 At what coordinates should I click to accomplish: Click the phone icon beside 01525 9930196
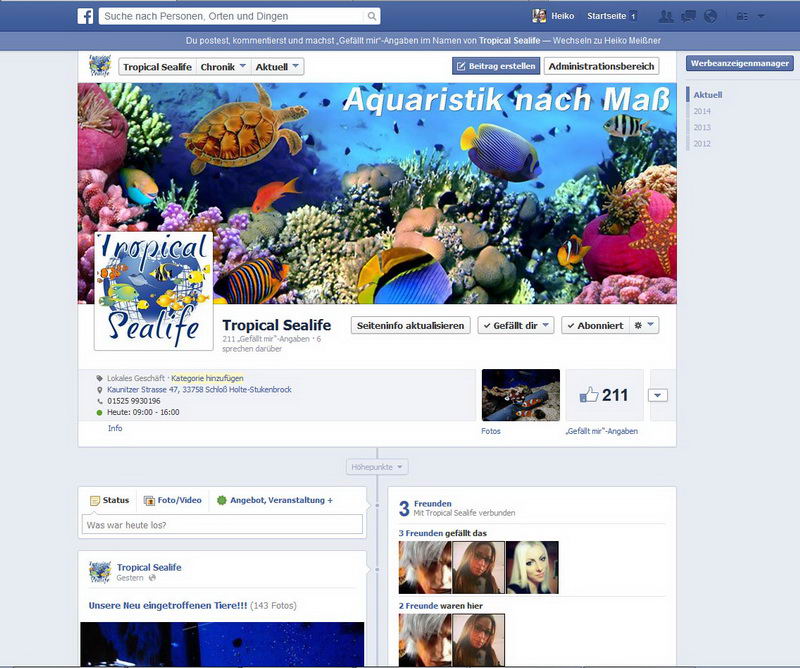[x=99, y=401]
